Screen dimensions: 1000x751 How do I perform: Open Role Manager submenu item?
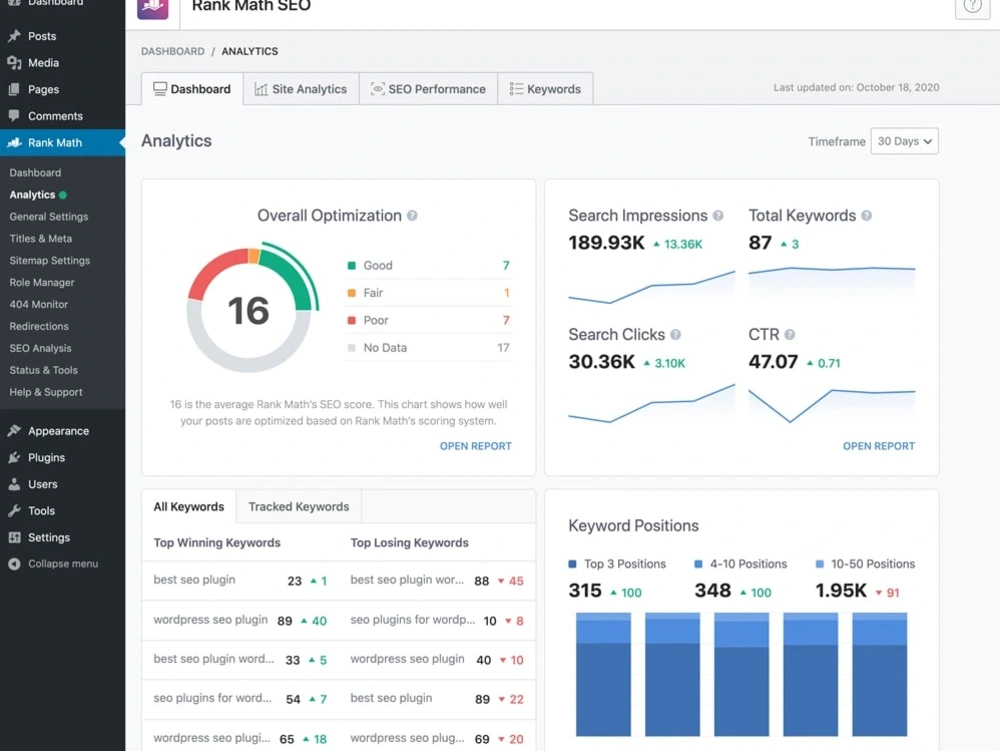point(42,282)
